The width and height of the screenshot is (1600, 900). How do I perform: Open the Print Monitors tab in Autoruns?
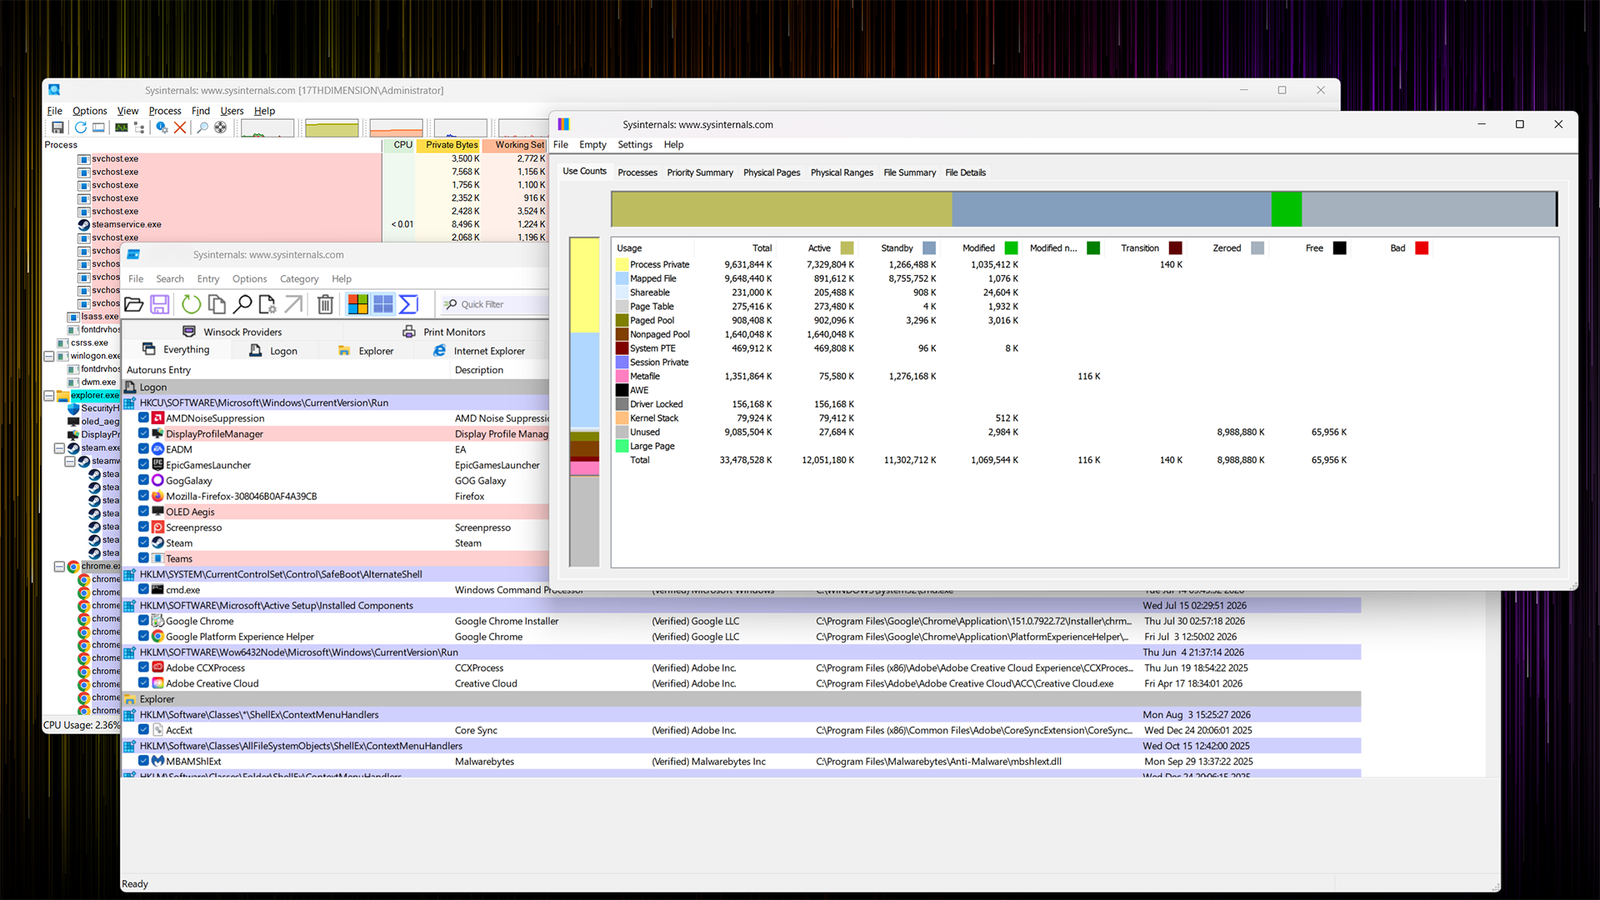click(x=443, y=332)
